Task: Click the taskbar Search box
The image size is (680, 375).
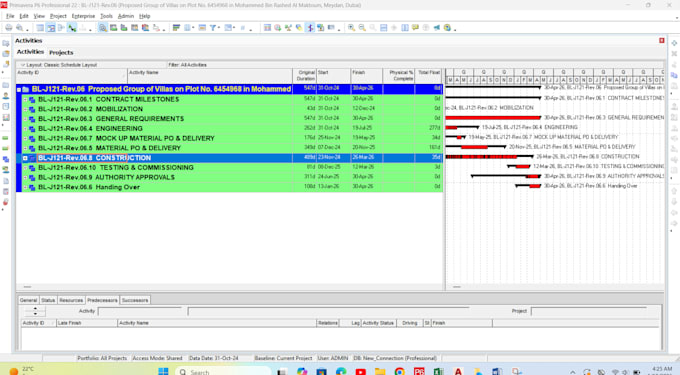Action: (x=223, y=372)
